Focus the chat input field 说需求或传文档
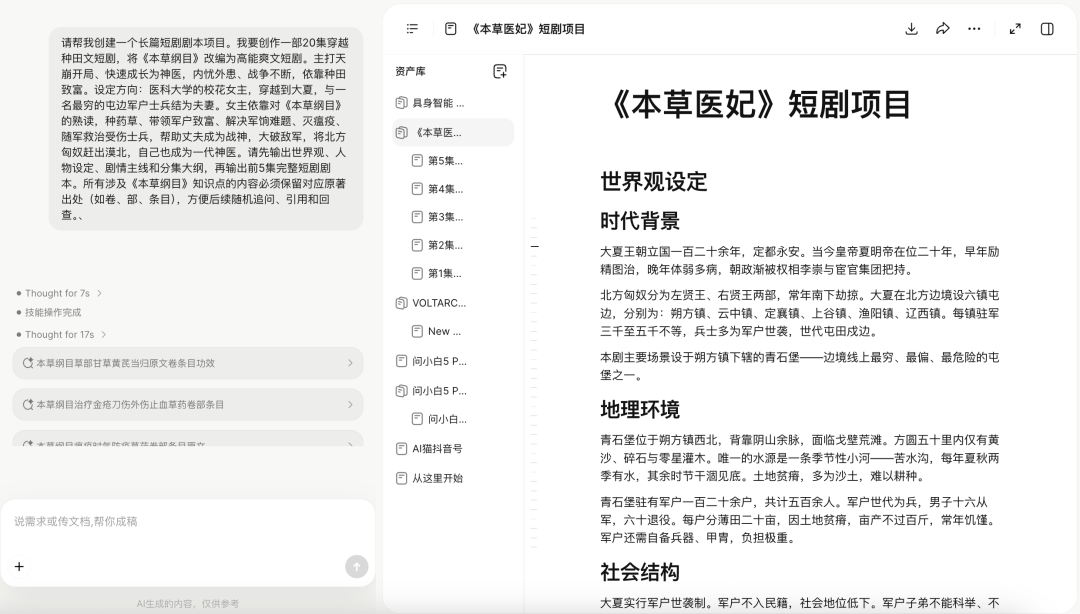This screenshot has width=1080, height=614. pos(187,522)
